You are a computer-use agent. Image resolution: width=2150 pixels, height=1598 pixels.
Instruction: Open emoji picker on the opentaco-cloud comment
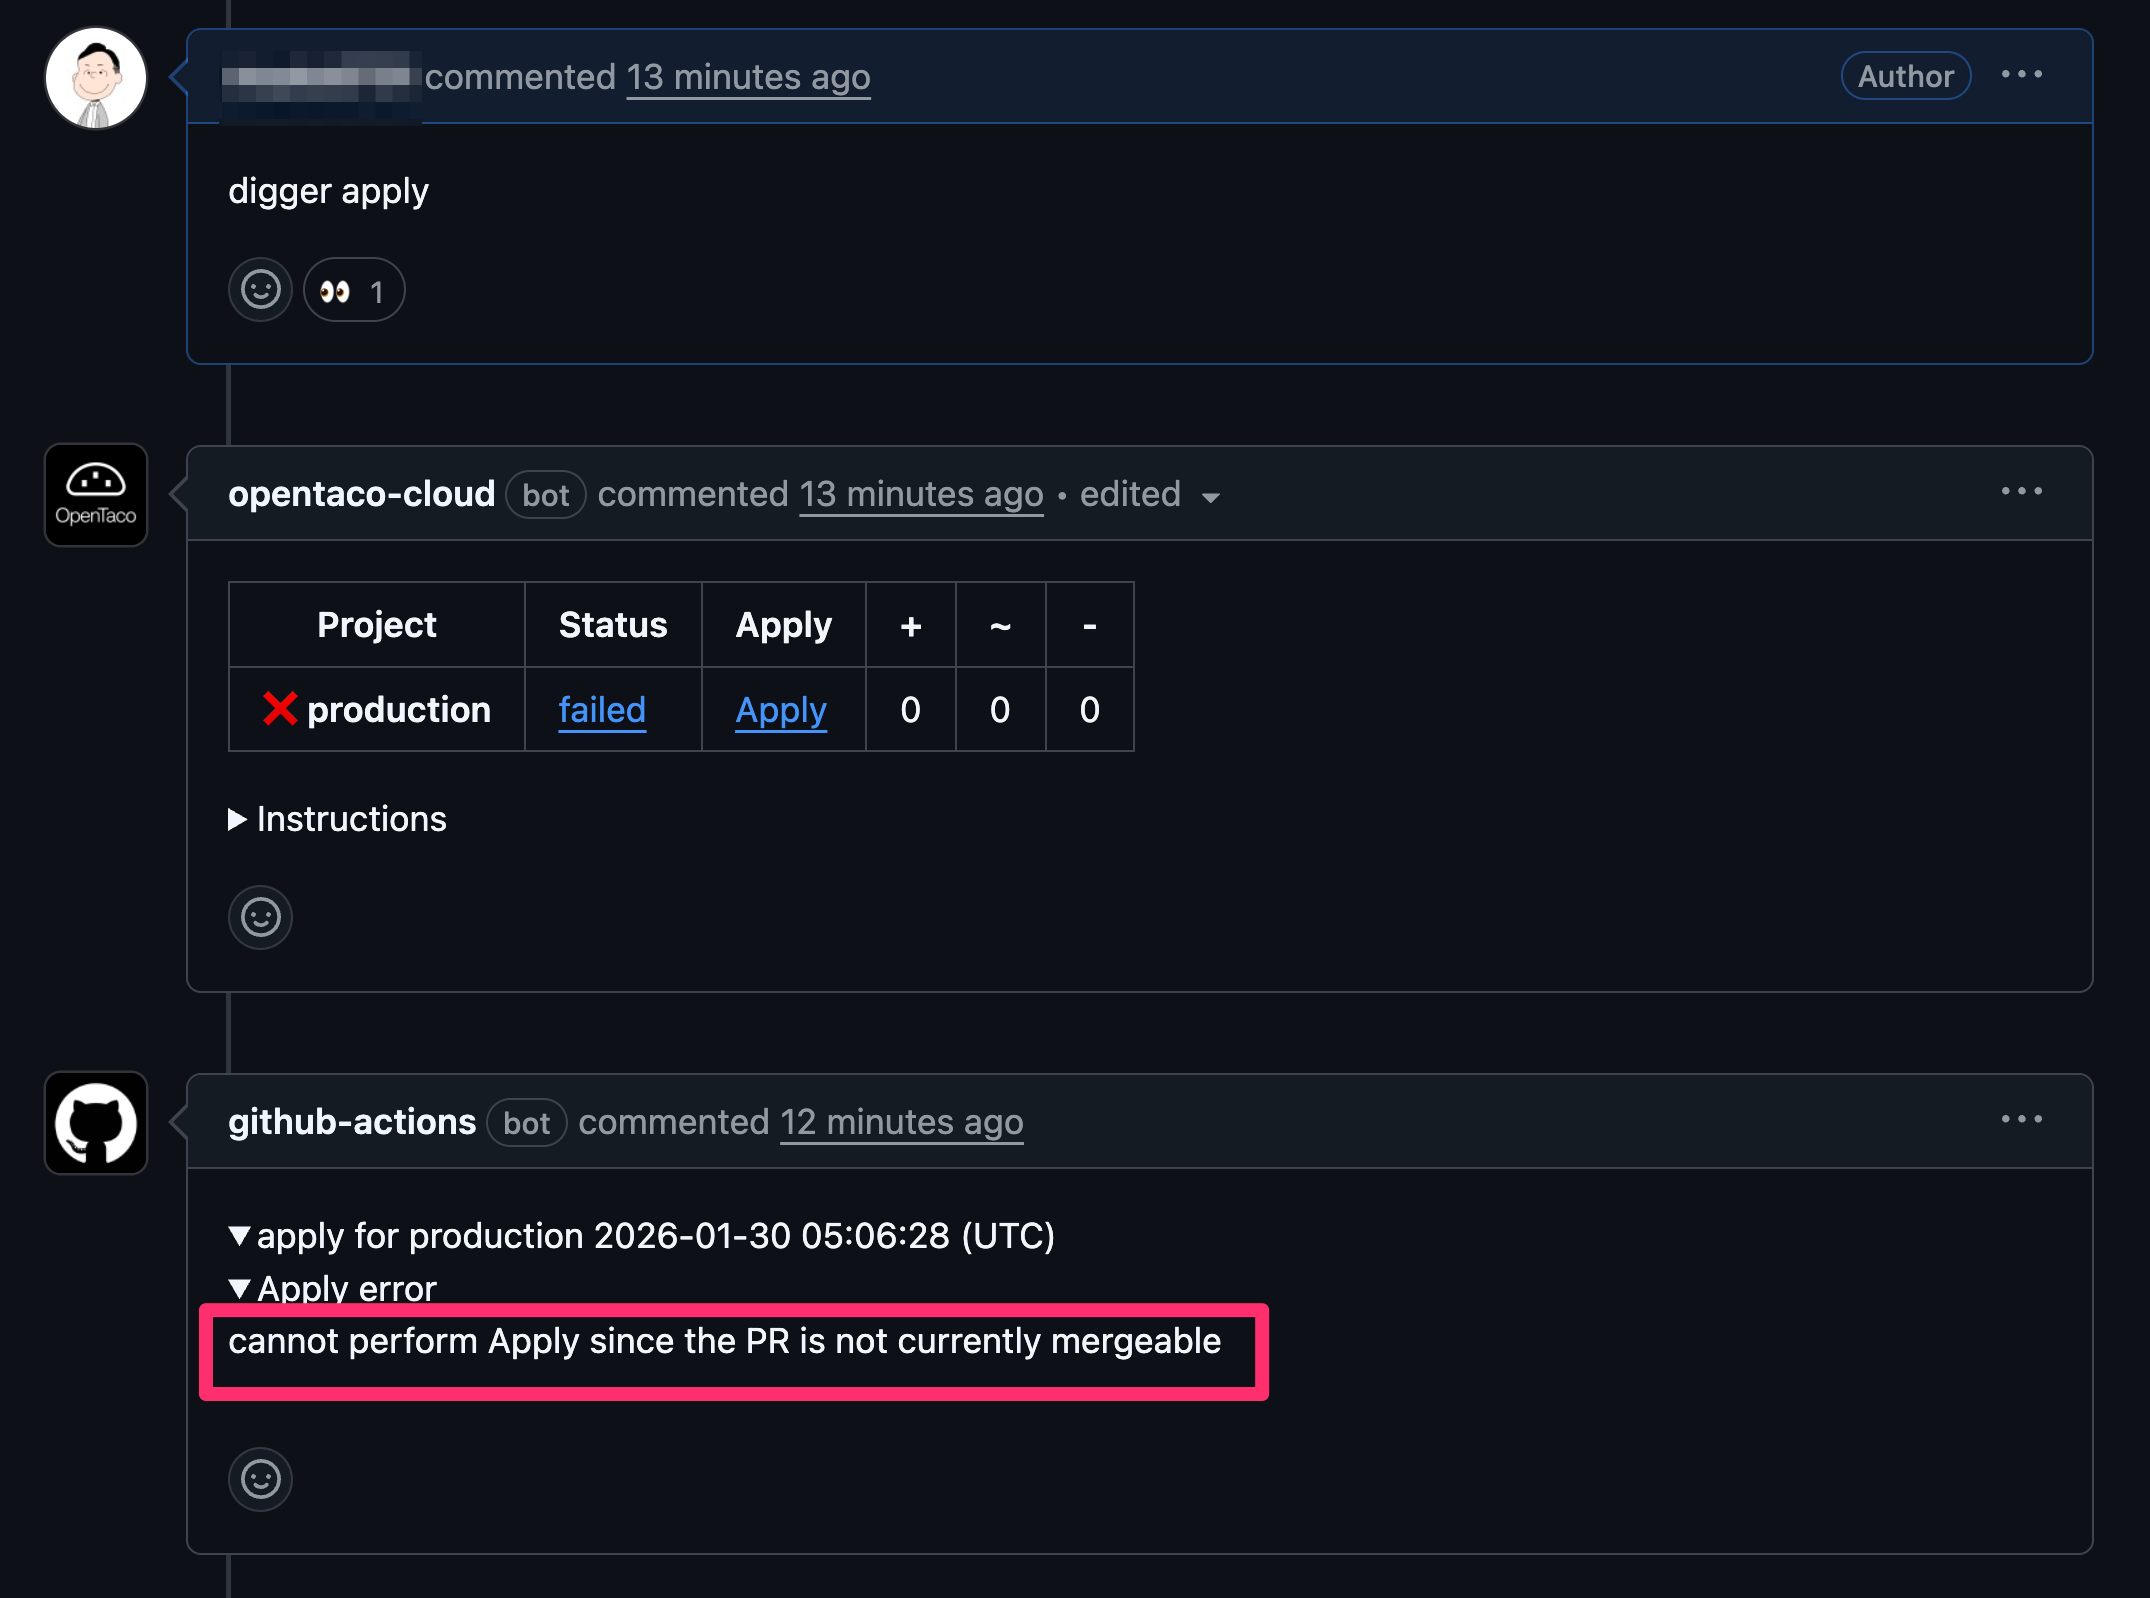pos(260,917)
